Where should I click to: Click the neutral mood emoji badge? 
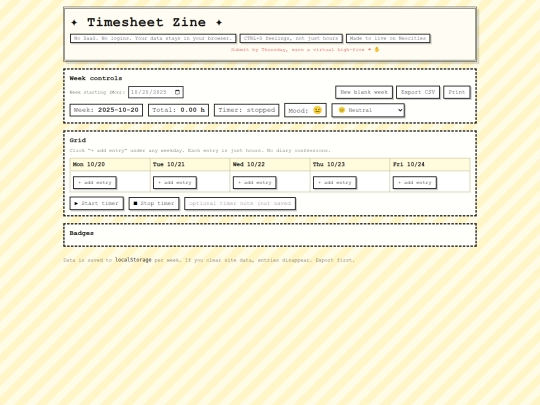click(305, 111)
